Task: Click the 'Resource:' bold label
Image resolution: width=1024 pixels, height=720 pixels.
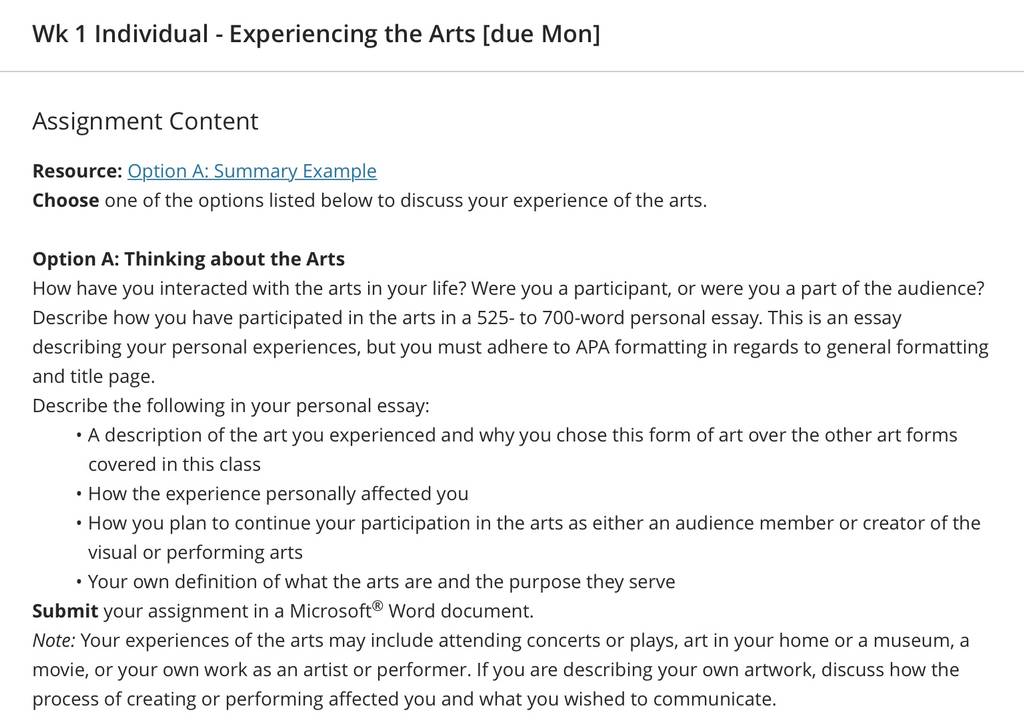Action: (x=77, y=171)
